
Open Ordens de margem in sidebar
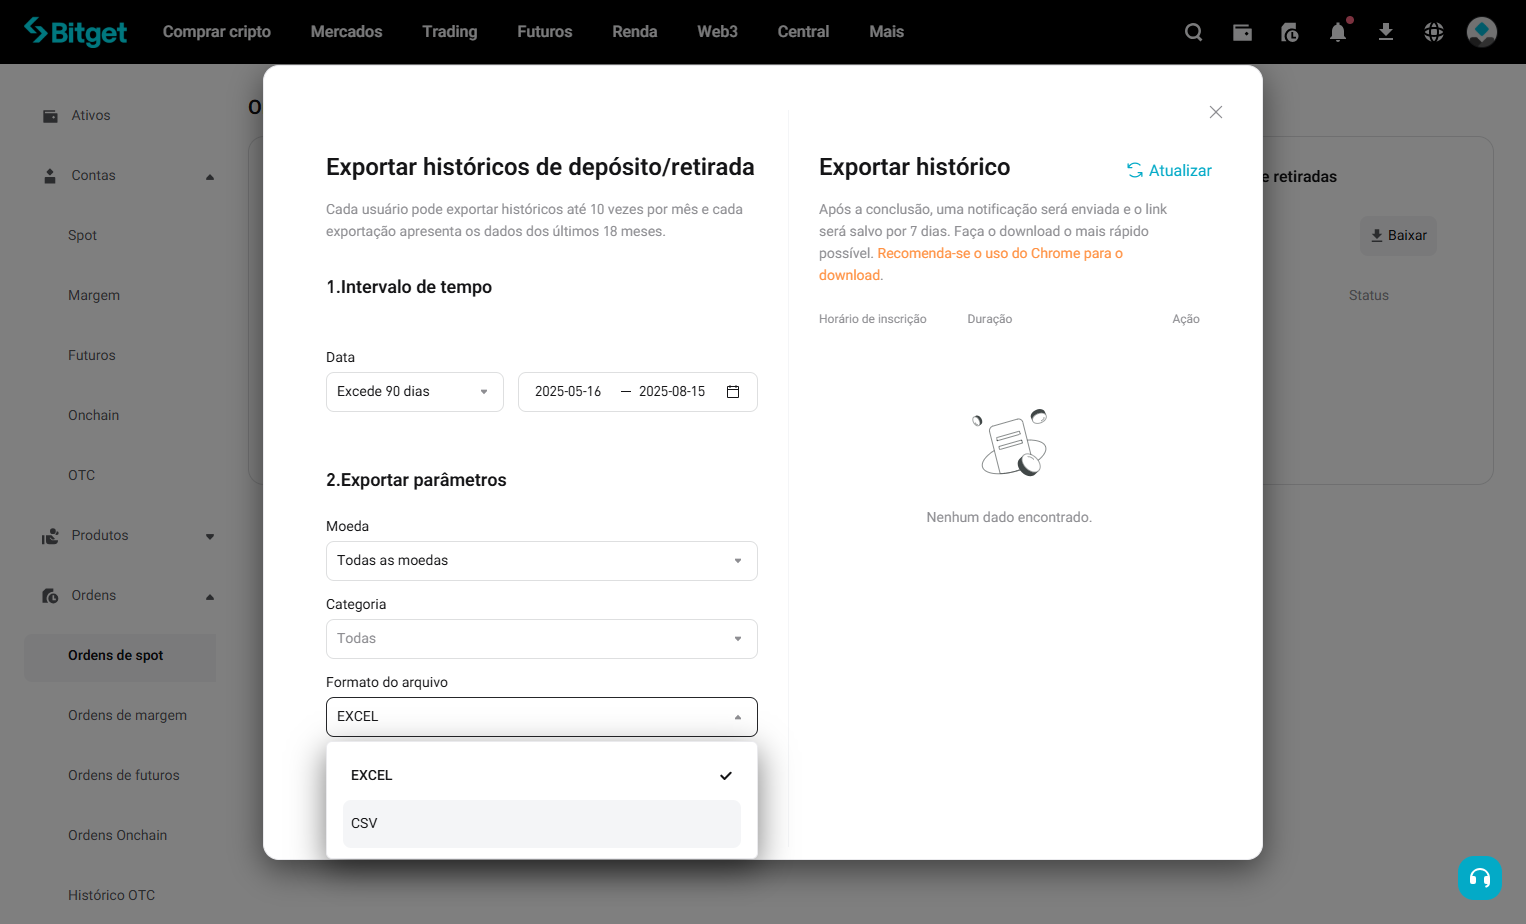pos(128,716)
